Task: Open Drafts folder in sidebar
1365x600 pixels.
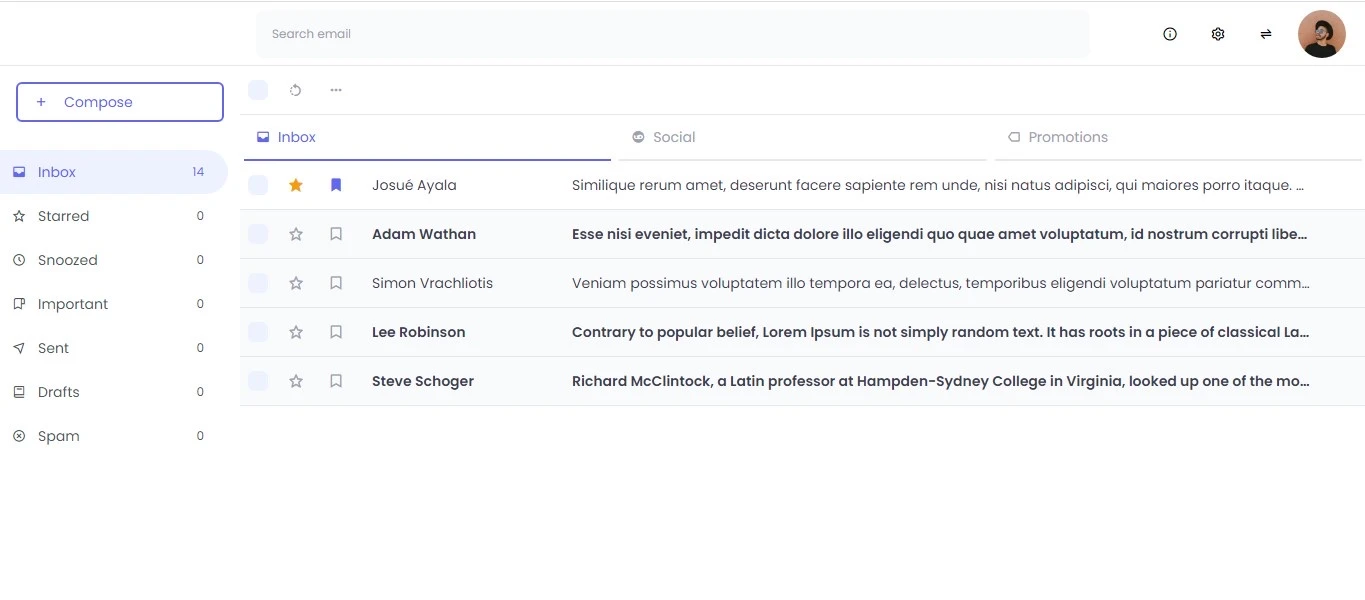Action: click(x=112, y=392)
